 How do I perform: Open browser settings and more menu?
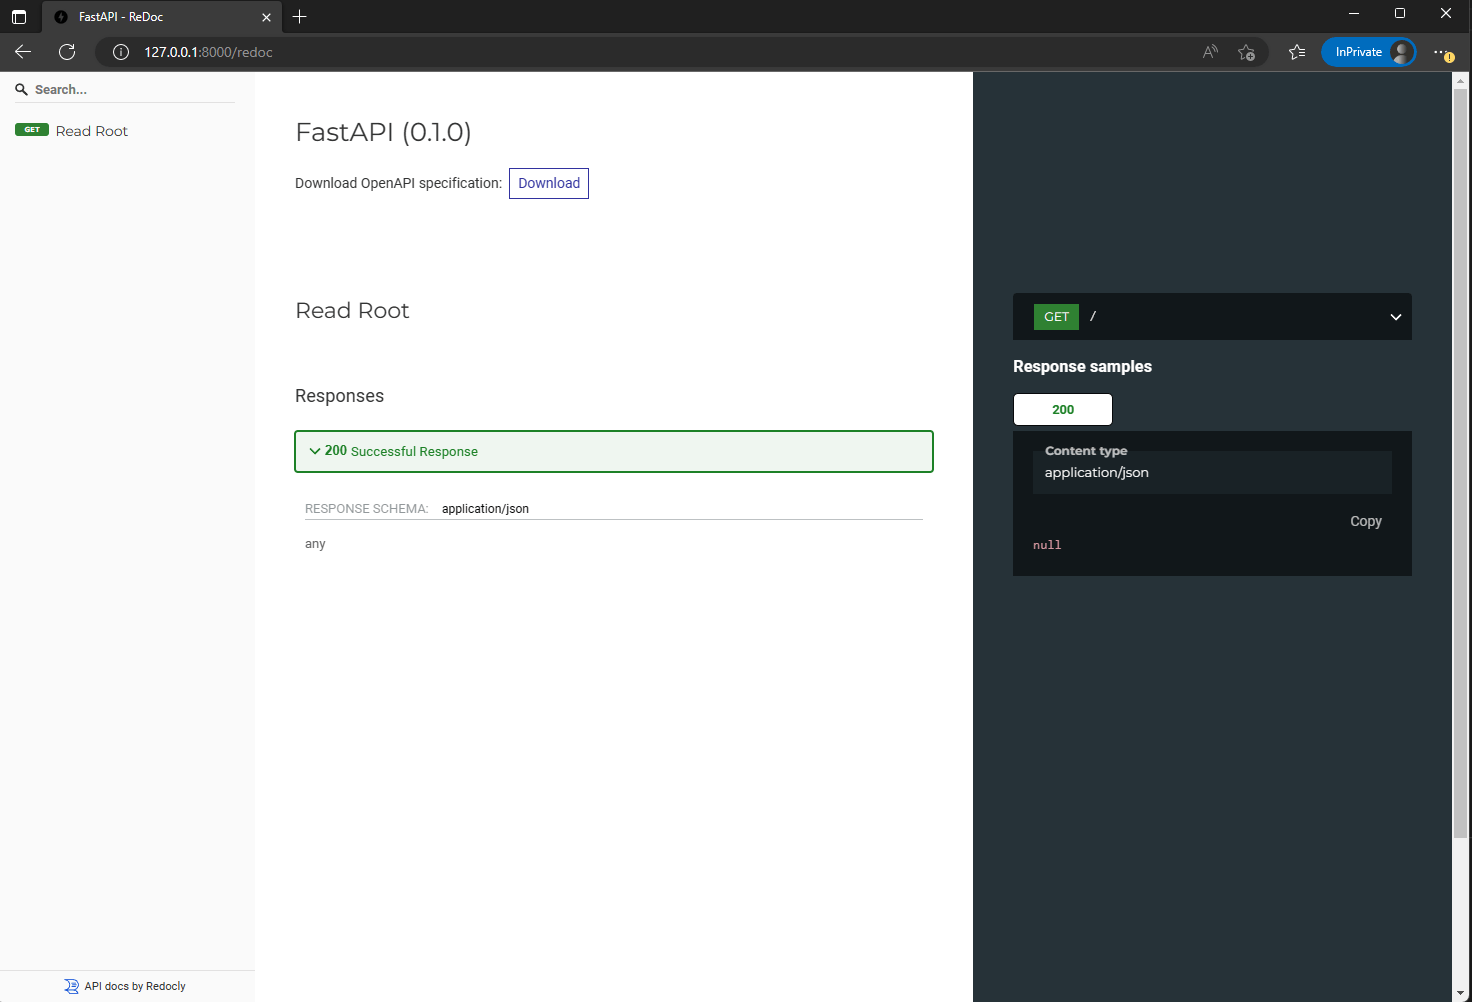(1443, 52)
